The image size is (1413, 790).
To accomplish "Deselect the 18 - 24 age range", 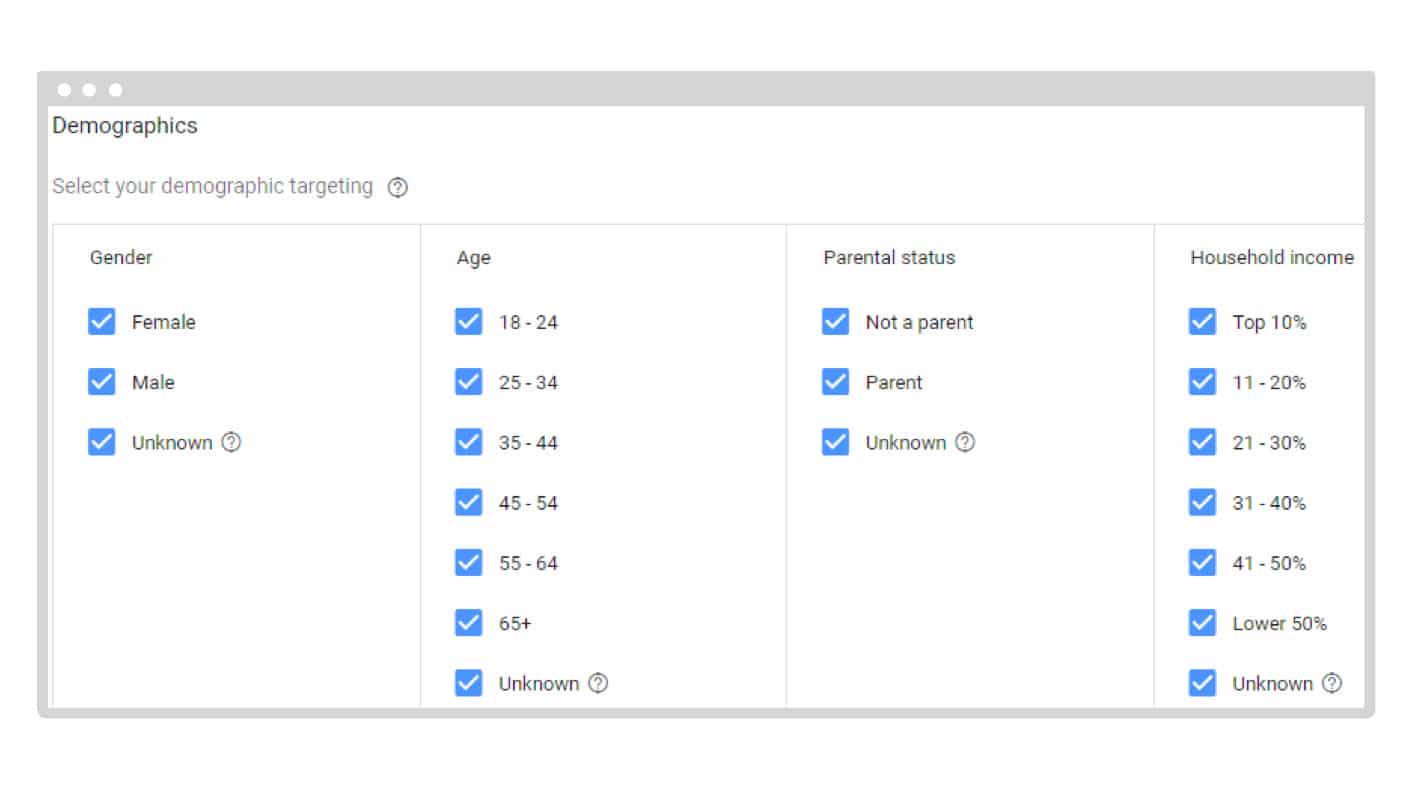I will point(469,322).
